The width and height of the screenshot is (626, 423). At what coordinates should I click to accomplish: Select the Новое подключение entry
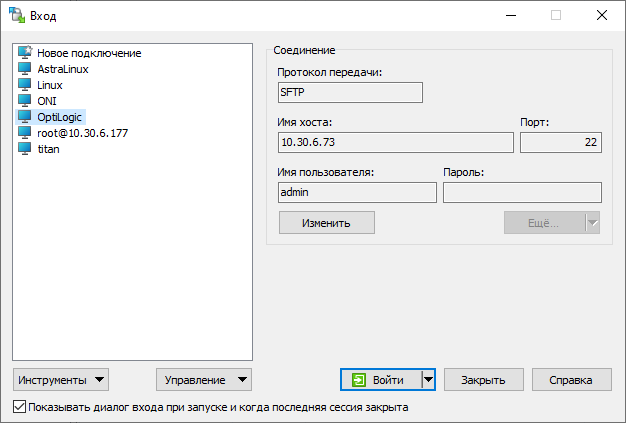click(x=89, y=53)
